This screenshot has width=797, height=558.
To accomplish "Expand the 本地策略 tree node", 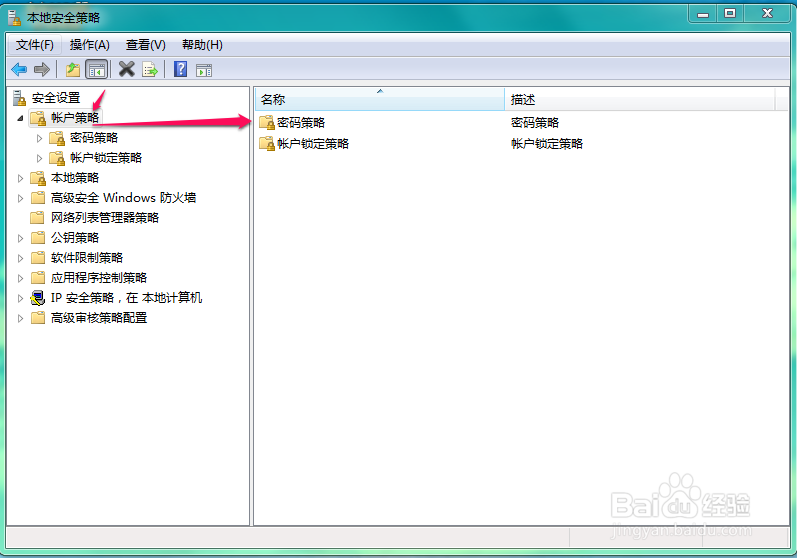I will tap(20, 178).
